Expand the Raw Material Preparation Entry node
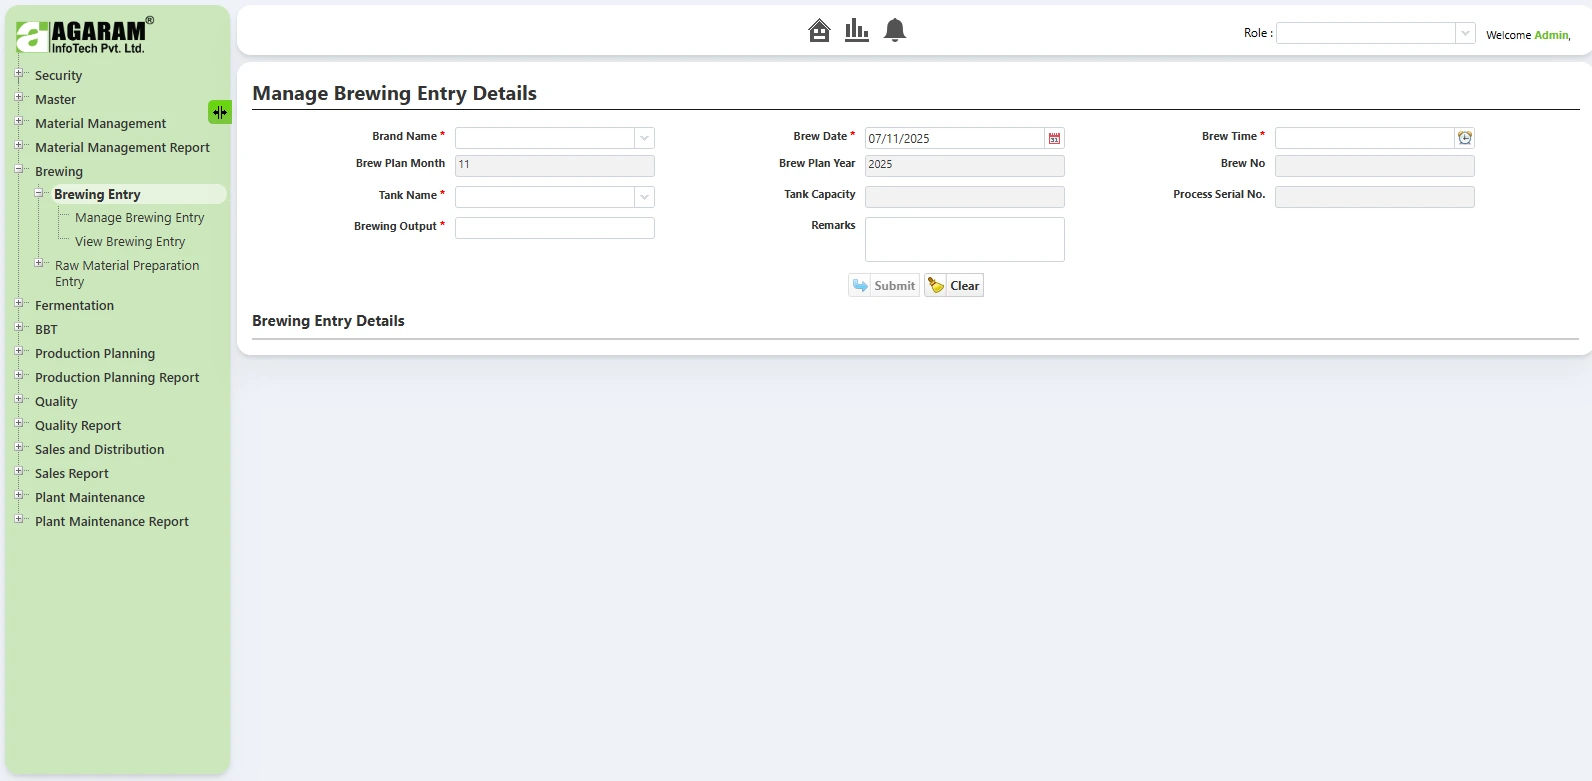The width and height of the screenshot is (1592, 781). click(39, 264)
